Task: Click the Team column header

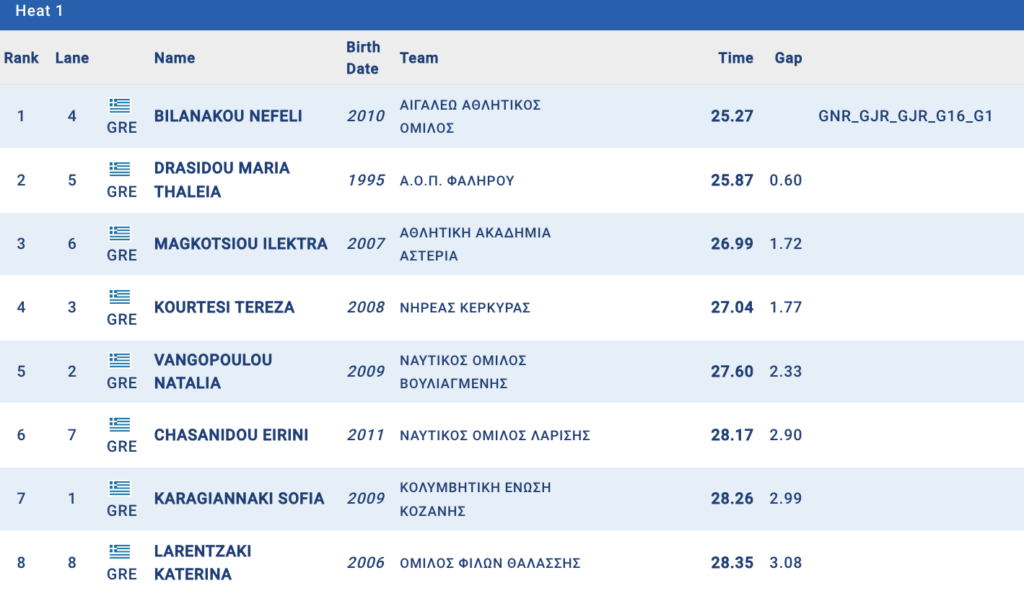Action: (419, 58)
